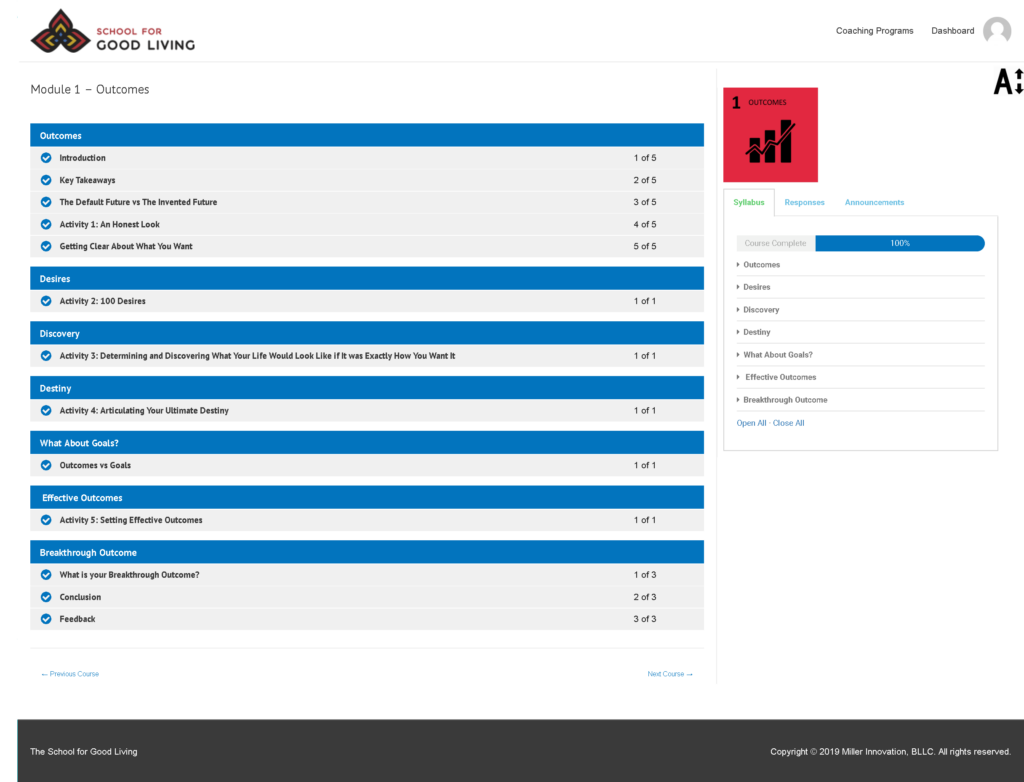
Task: Click the checkmark for Getting Clear About What You Want
Action: click(46, 246)
